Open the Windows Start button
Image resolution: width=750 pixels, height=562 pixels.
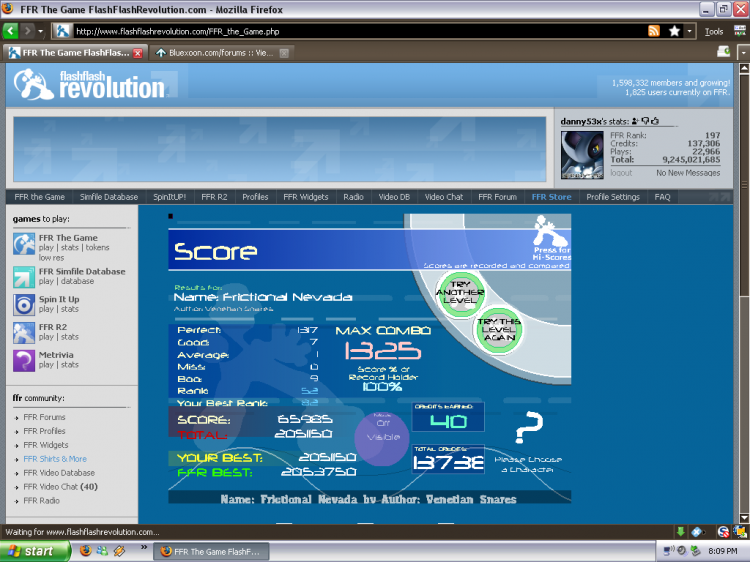point(34,551)
